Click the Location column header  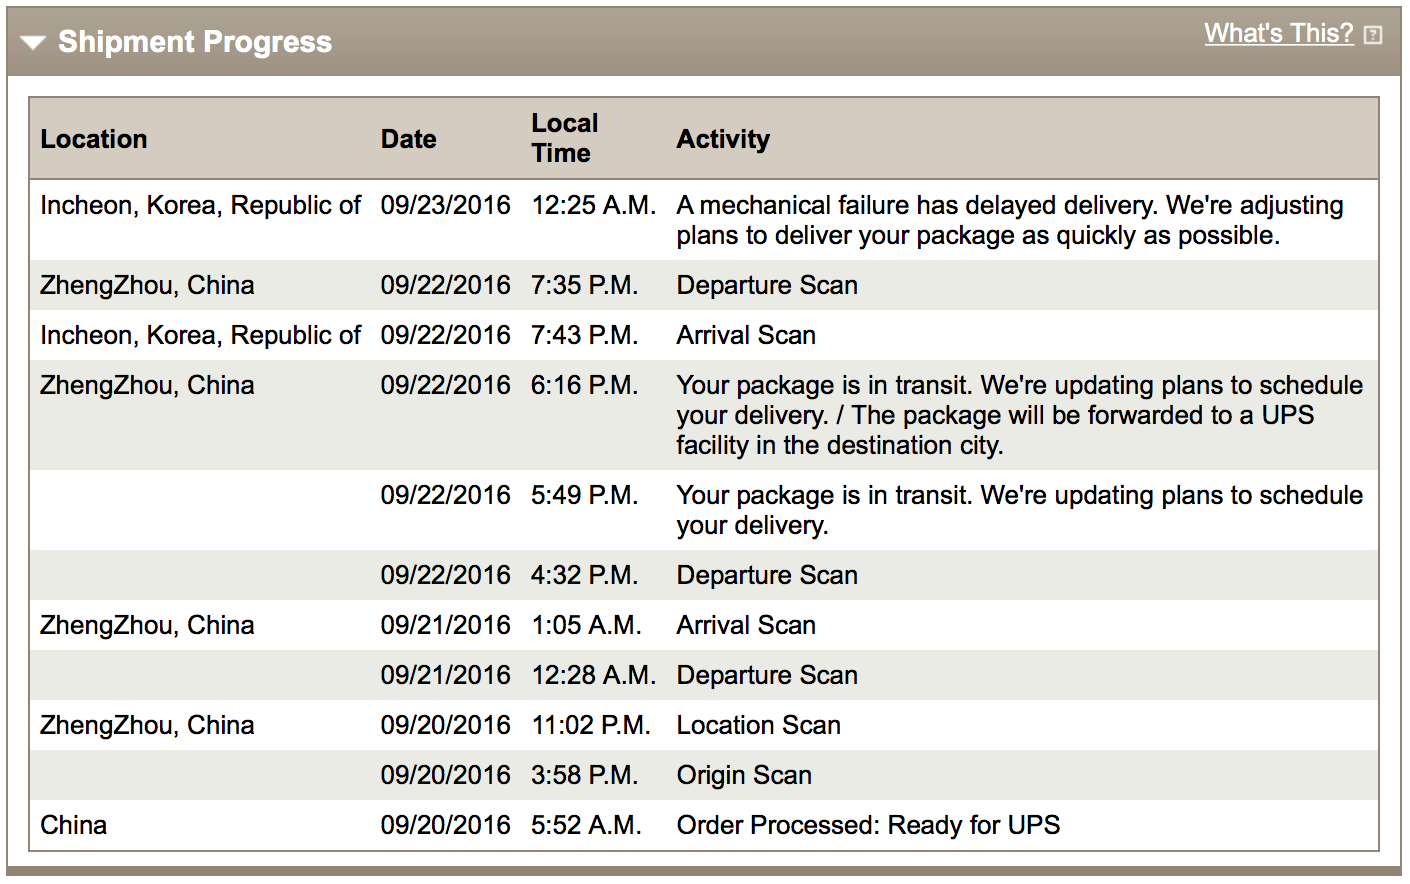(x=94, y=139)
